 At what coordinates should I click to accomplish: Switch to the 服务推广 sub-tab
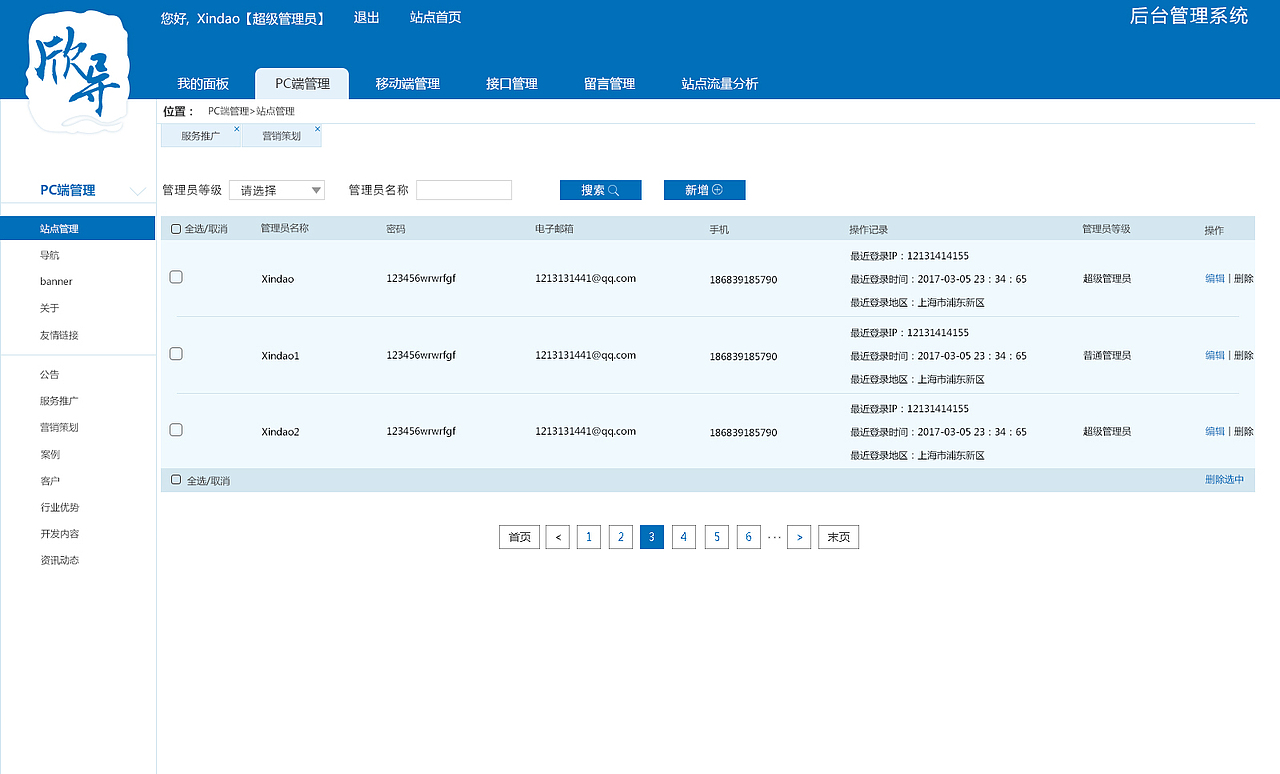[x=200, y=136]
